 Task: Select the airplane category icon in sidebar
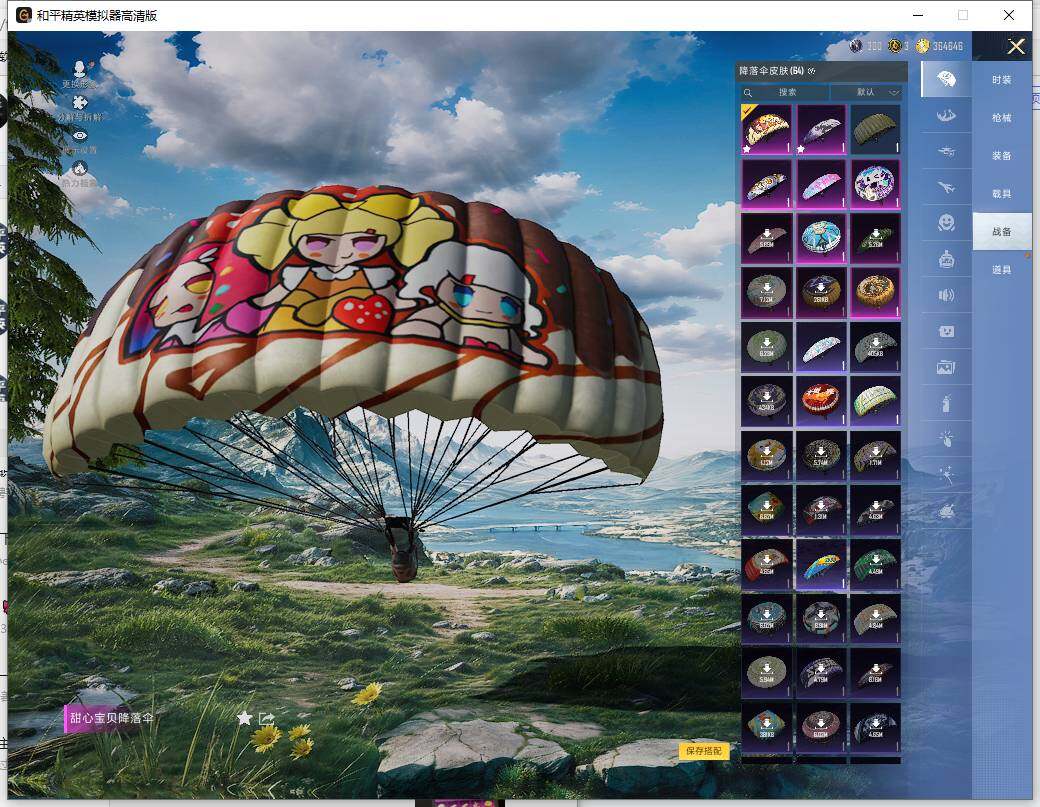(946, 188)
